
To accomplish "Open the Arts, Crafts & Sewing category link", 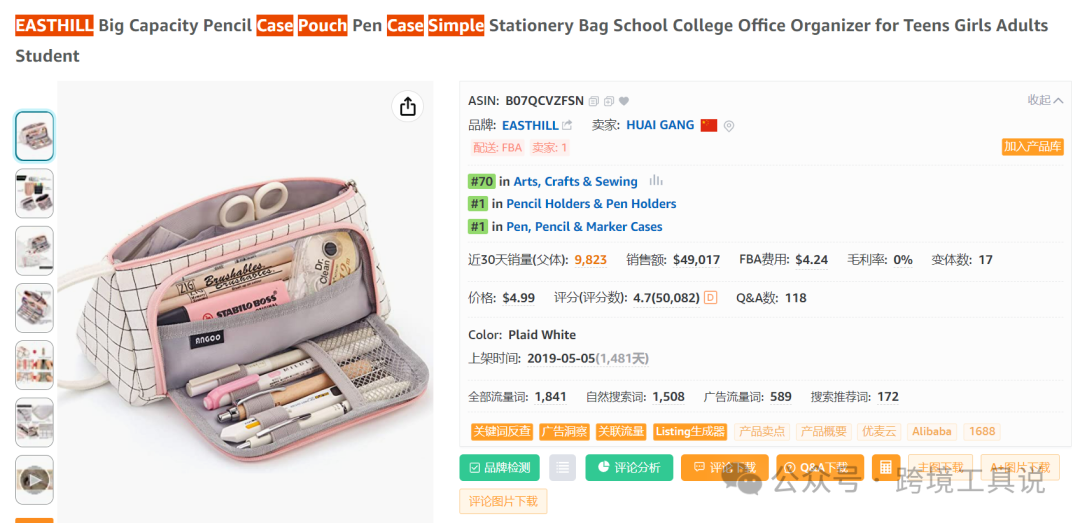I will [575, 181].
